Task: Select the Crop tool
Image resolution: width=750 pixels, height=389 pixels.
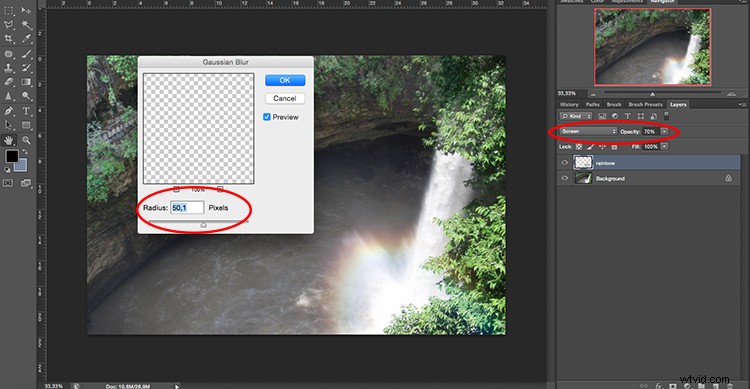Action: [9, 38]
